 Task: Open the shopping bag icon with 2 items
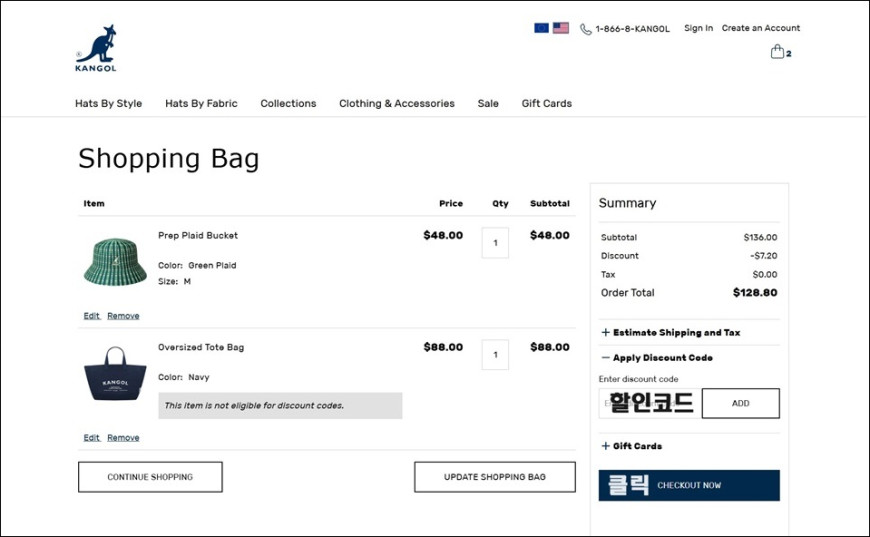780,53
